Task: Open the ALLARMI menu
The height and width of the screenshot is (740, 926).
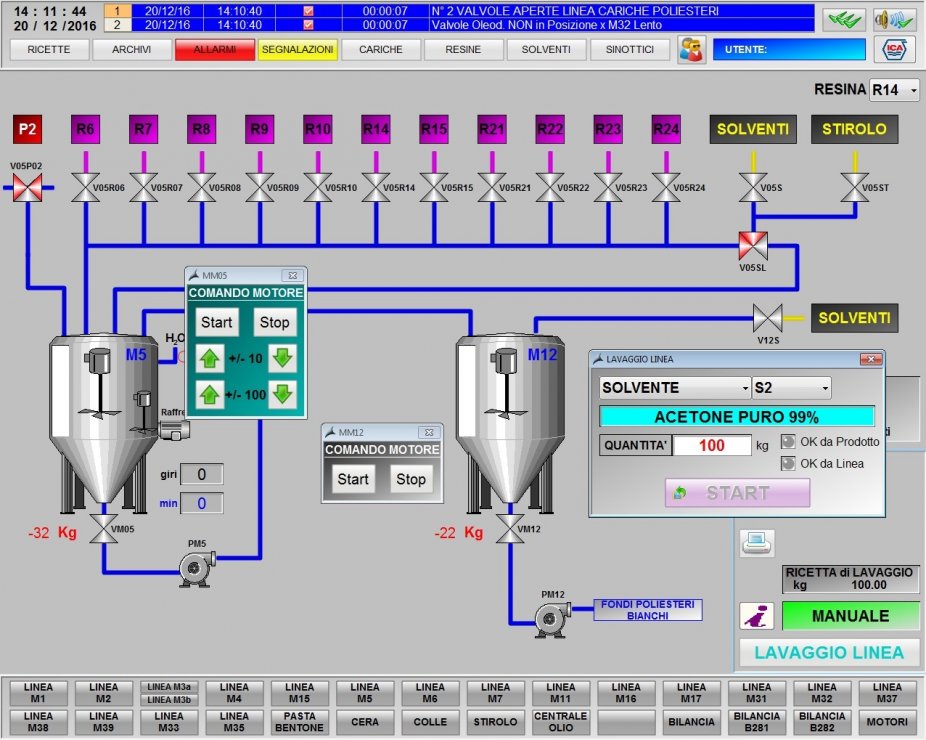Action: coord(214,49)
